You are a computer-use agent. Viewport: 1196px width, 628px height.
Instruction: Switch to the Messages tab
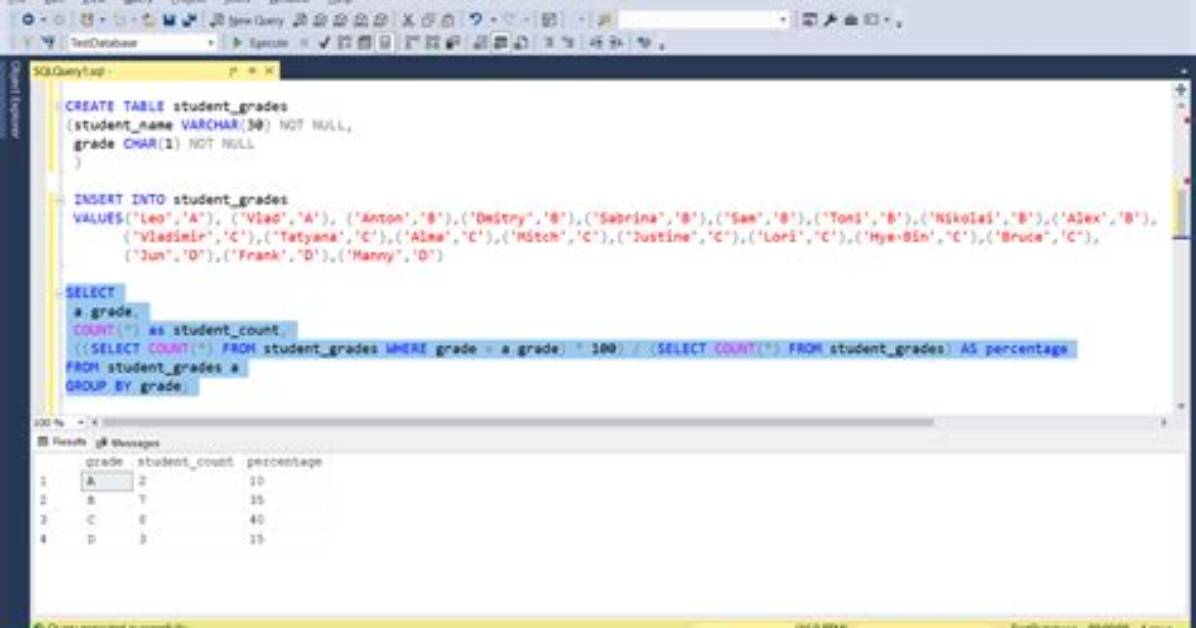pos(128,443)
